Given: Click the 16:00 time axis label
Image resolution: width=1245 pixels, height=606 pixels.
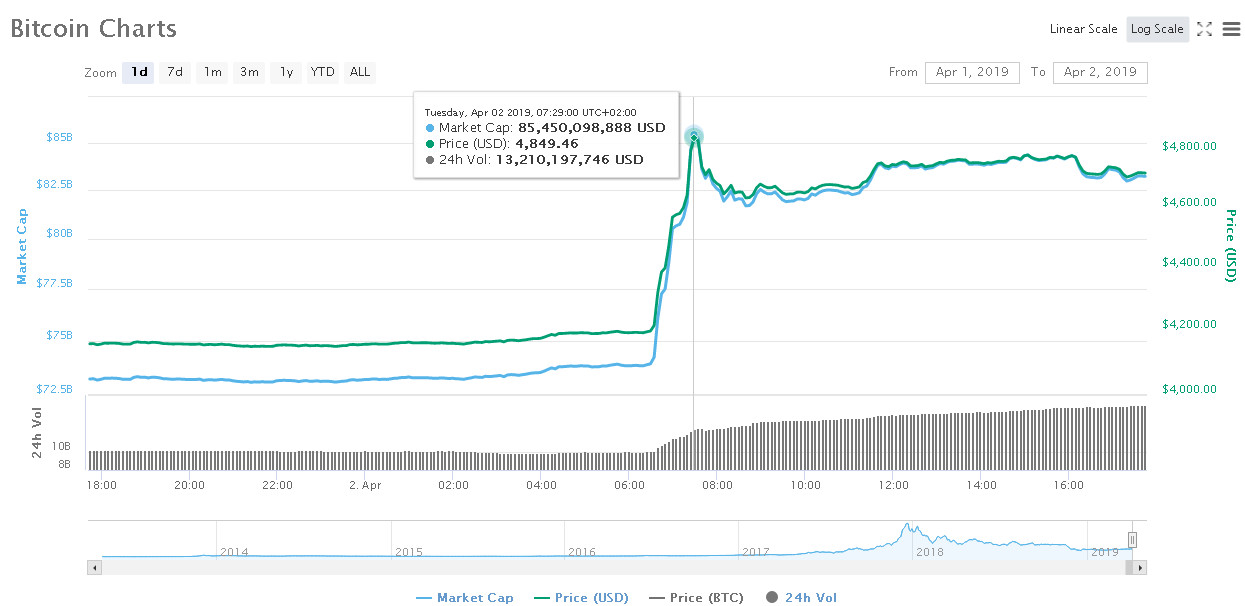Looking at the screenshot, I should click(1070, 485).
